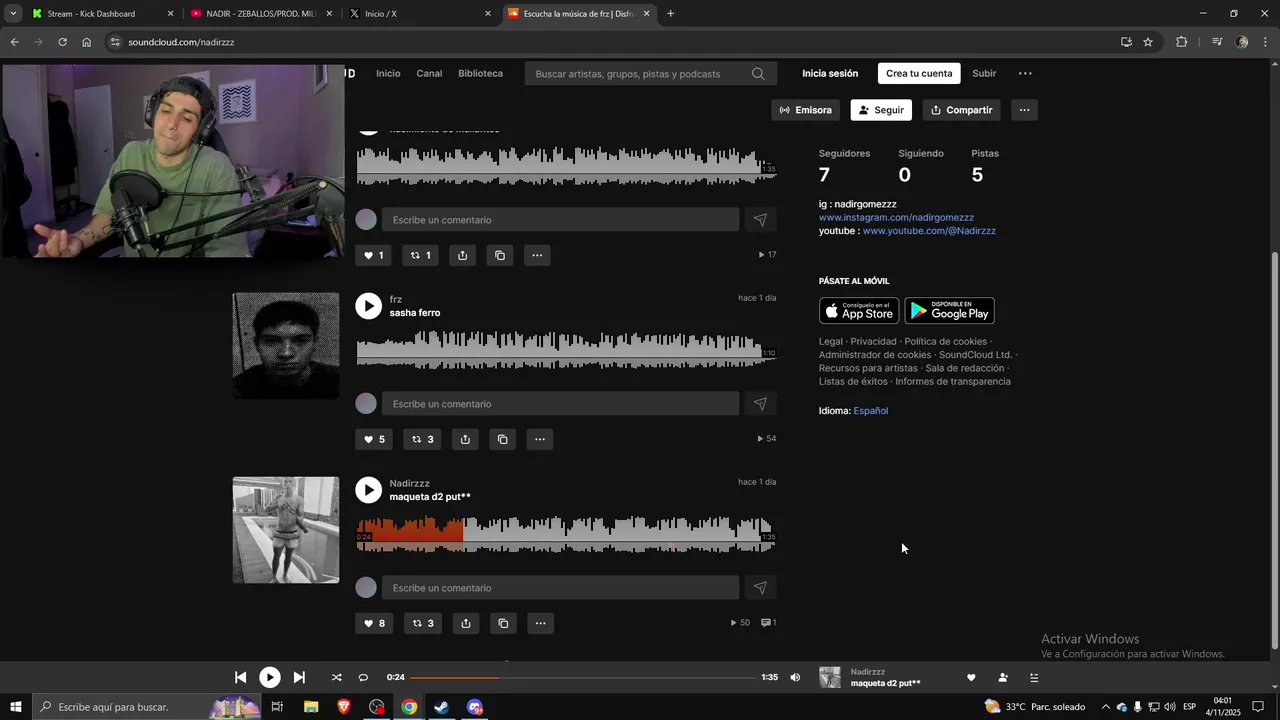Open the Chrome extensions puzzle icon
Image resolution: width=1280 pixels, height=720 pixels.
coord(1182,42)
